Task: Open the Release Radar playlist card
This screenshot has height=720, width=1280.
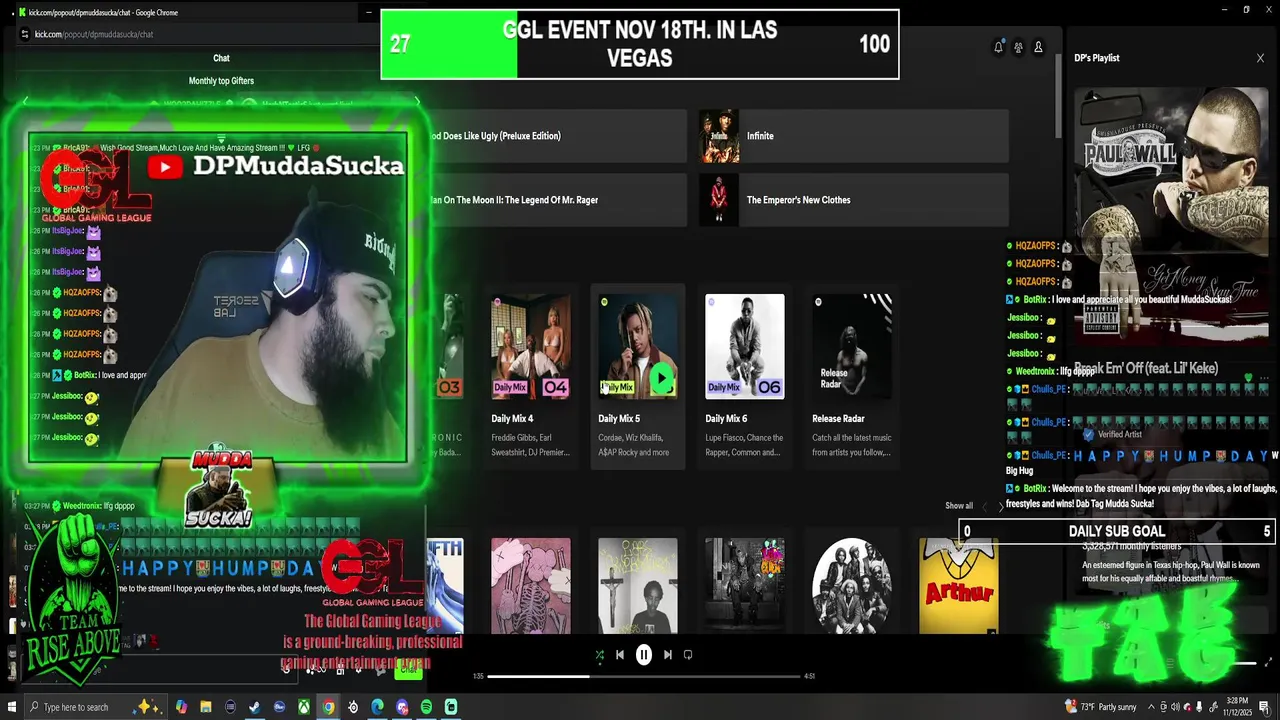Action: point(852,377)
